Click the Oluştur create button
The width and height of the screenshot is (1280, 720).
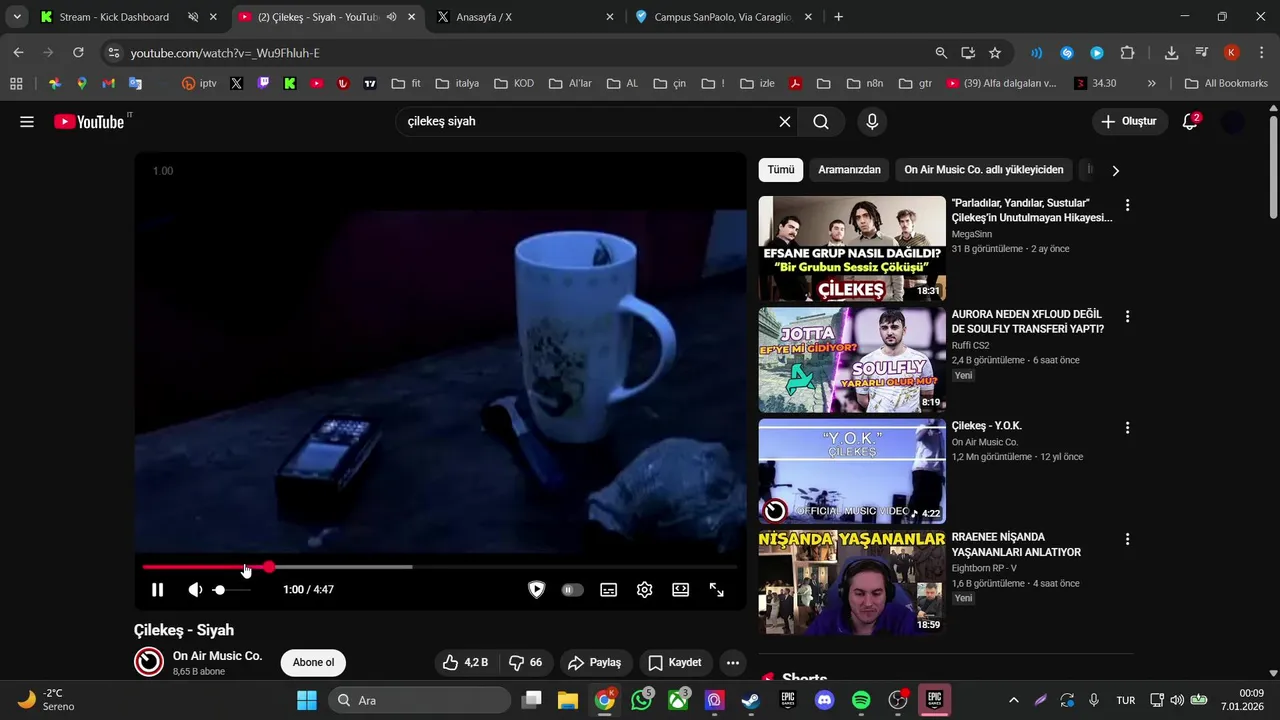[x=1130, y=122]
